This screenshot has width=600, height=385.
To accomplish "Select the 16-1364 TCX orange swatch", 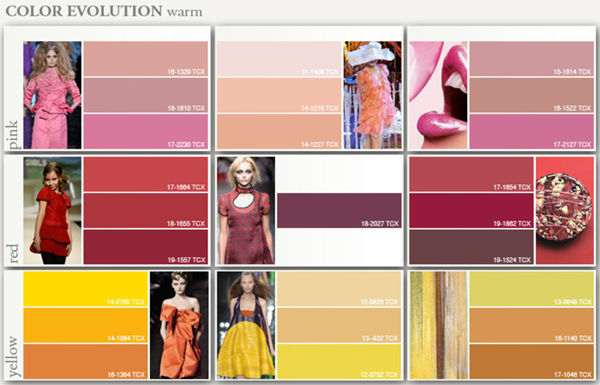I will point(86,362).
